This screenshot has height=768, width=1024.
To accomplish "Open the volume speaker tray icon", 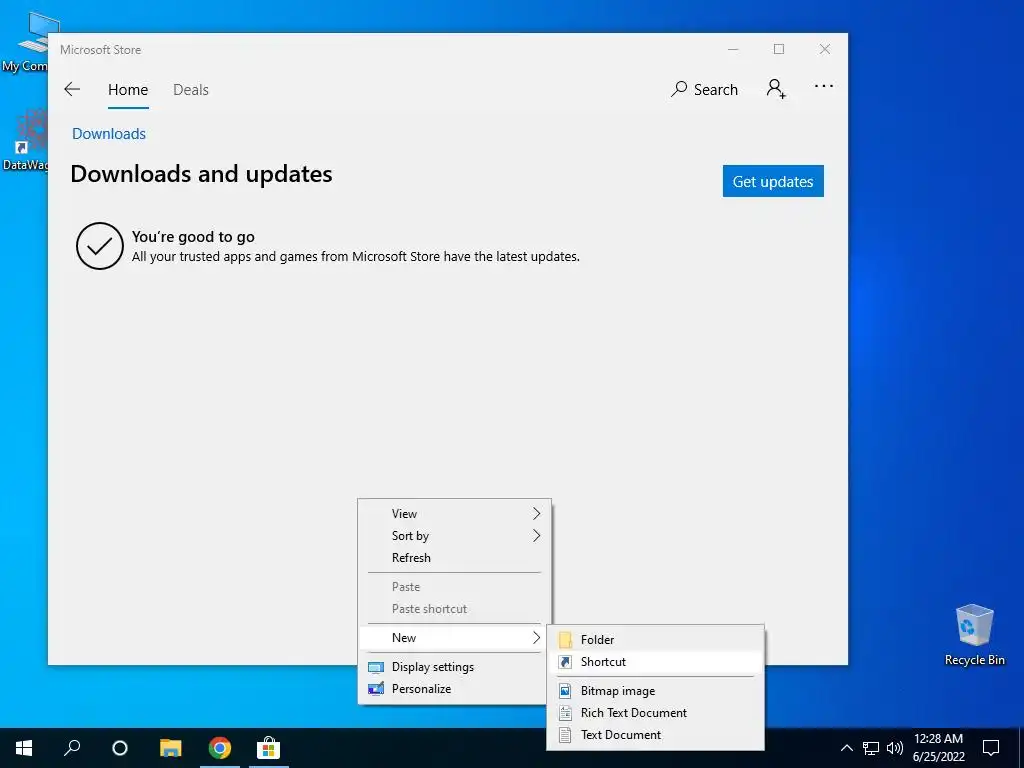I will click(x=895, y=748).
